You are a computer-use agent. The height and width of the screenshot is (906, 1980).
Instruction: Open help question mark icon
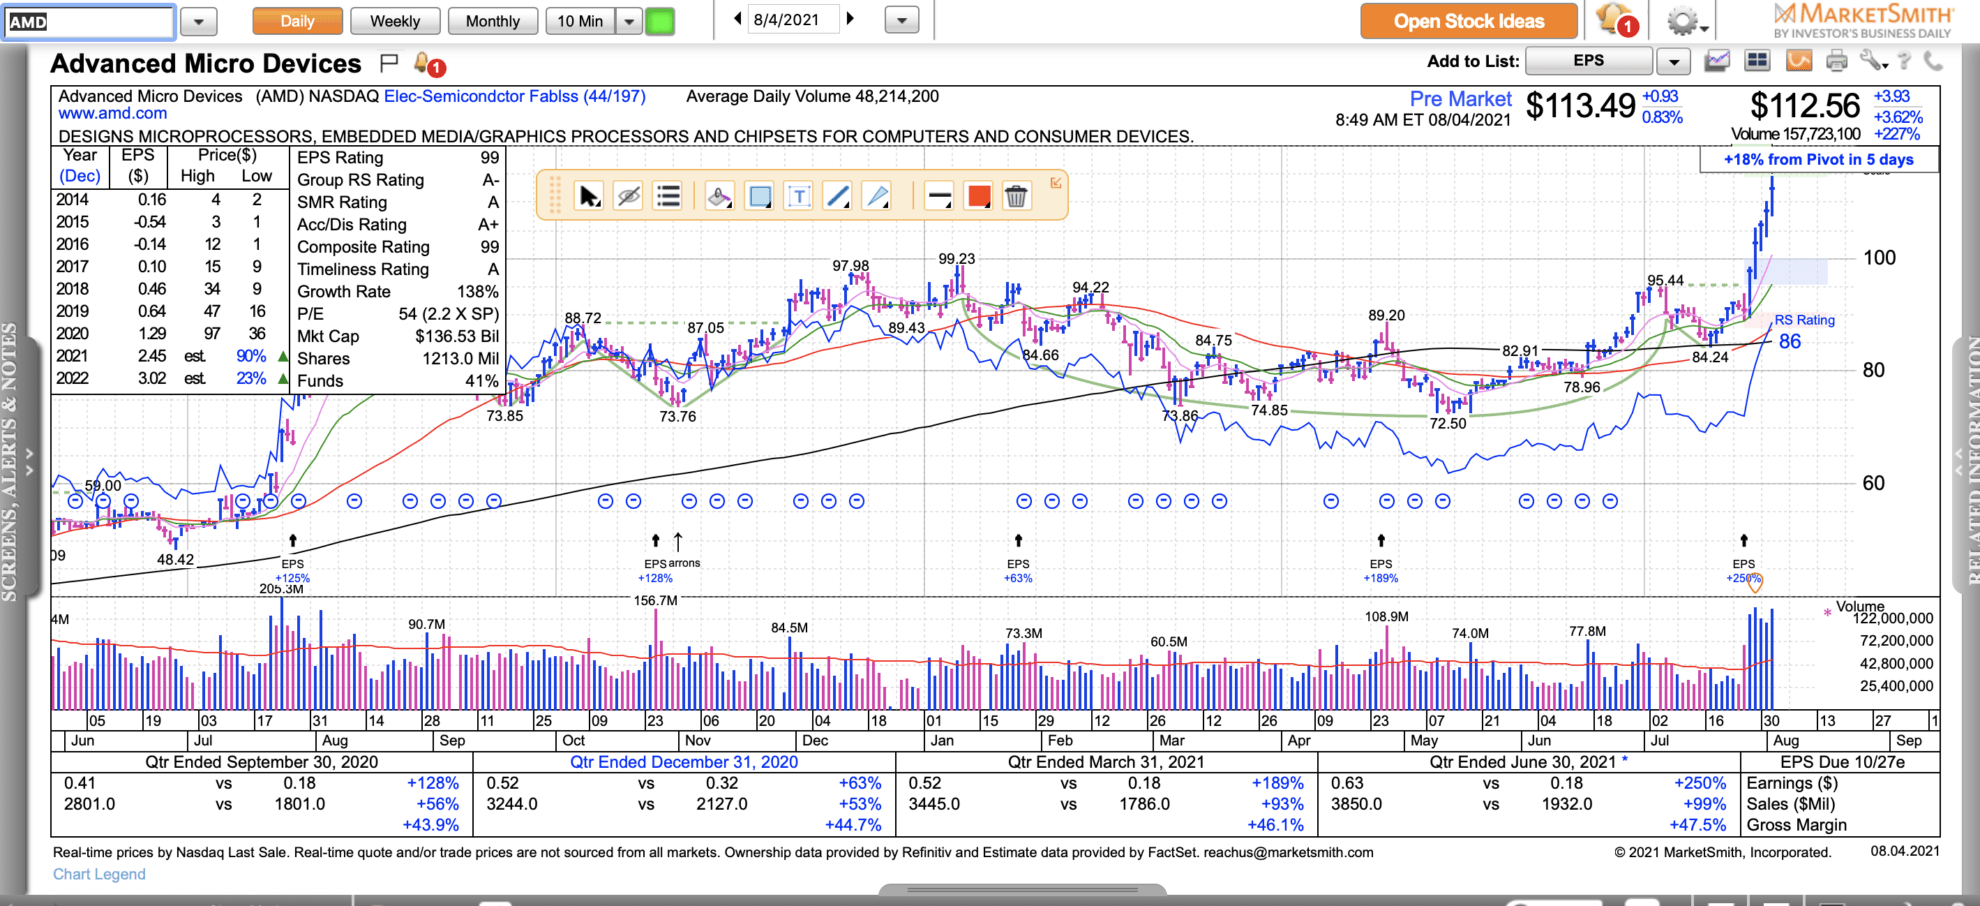[1904, 61]
